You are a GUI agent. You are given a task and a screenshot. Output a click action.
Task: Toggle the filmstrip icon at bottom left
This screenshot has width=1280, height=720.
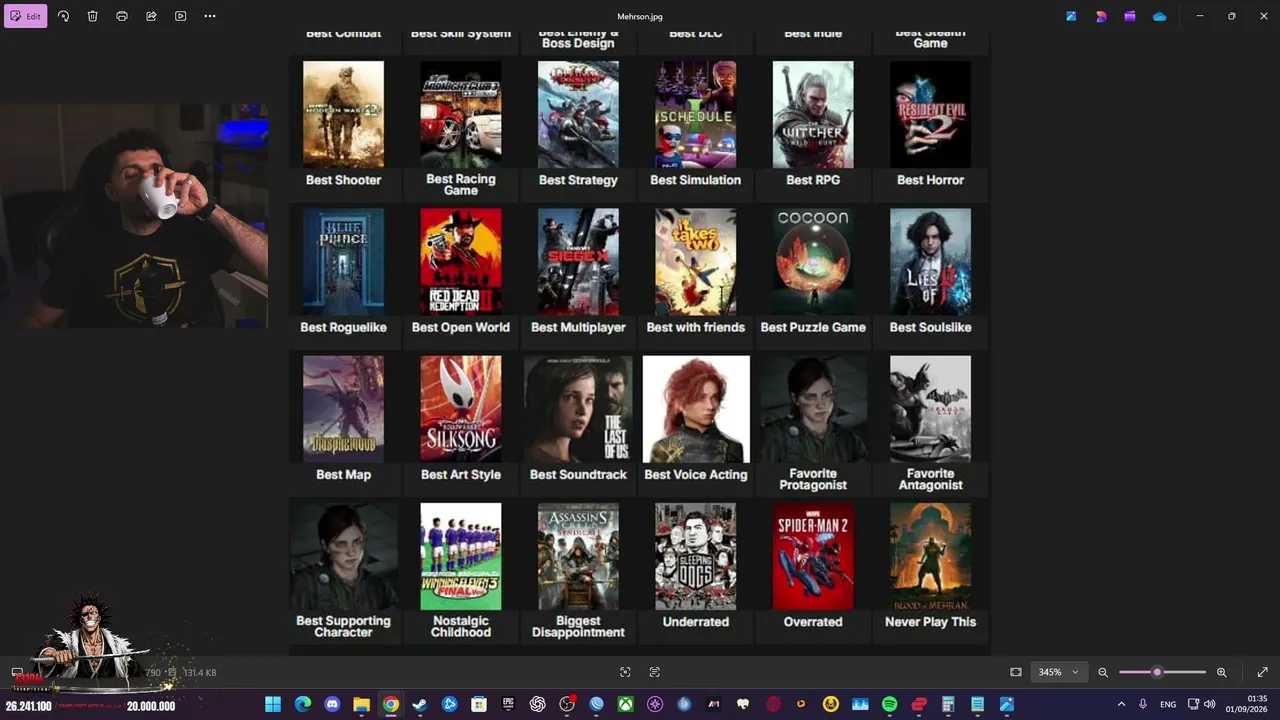pyautogui.click(x=17, y=672)
